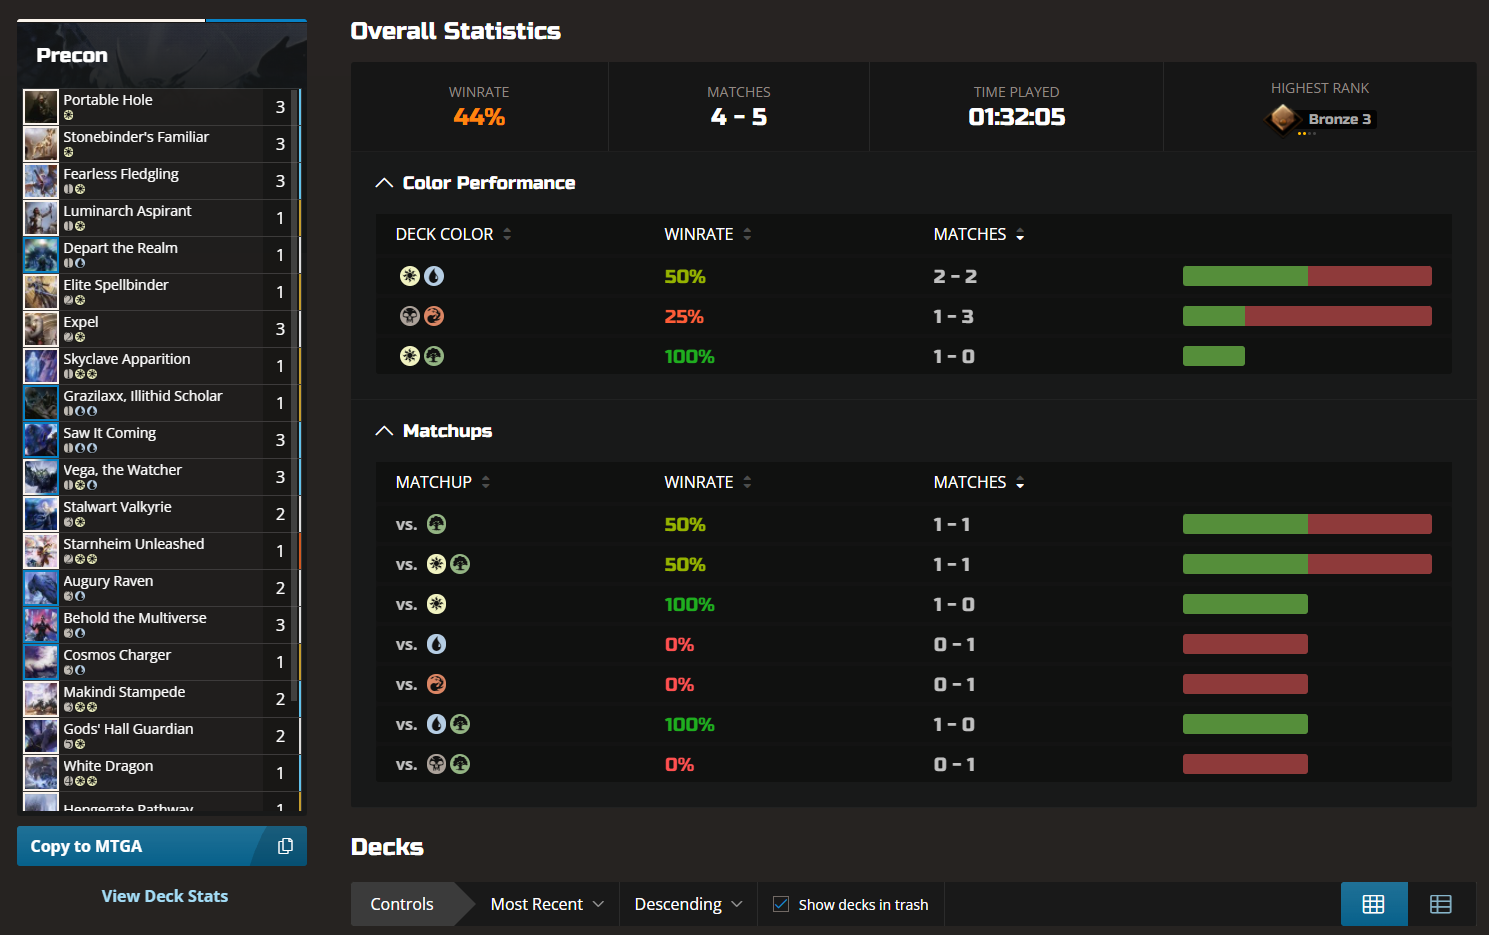Sort Color Performance by Deck Color
The height and width of the screenshot is (935, 1489).
[x=453, y=234]
